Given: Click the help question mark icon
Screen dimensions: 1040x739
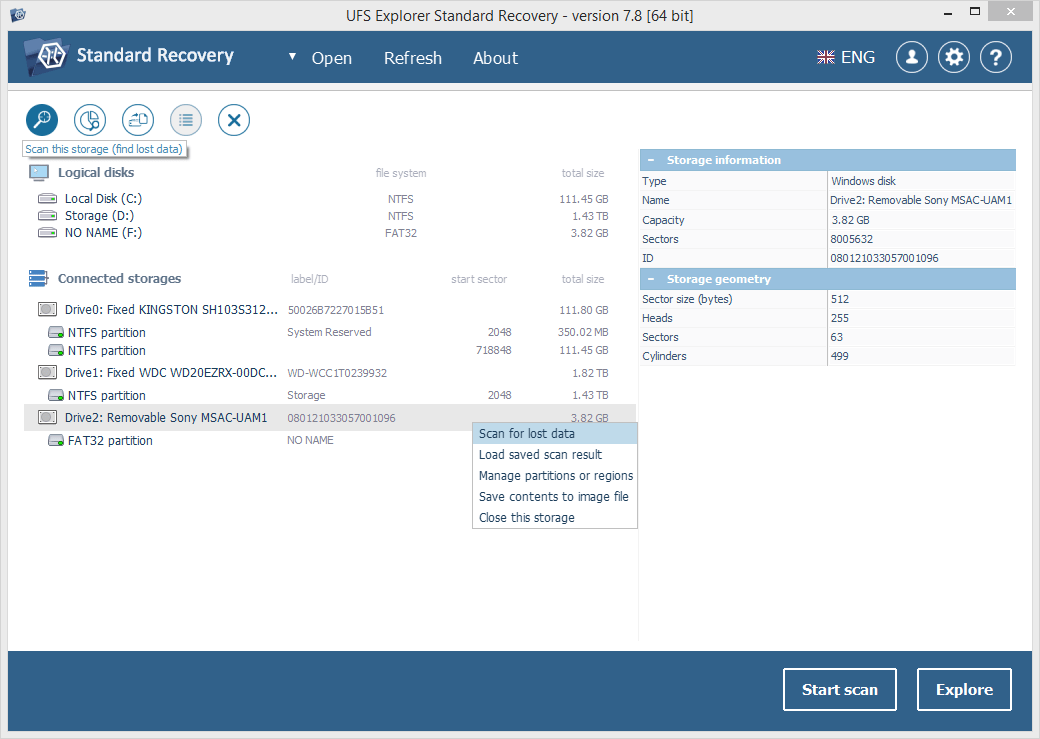Looking at the screenshot, I should (x=995, y=57).
